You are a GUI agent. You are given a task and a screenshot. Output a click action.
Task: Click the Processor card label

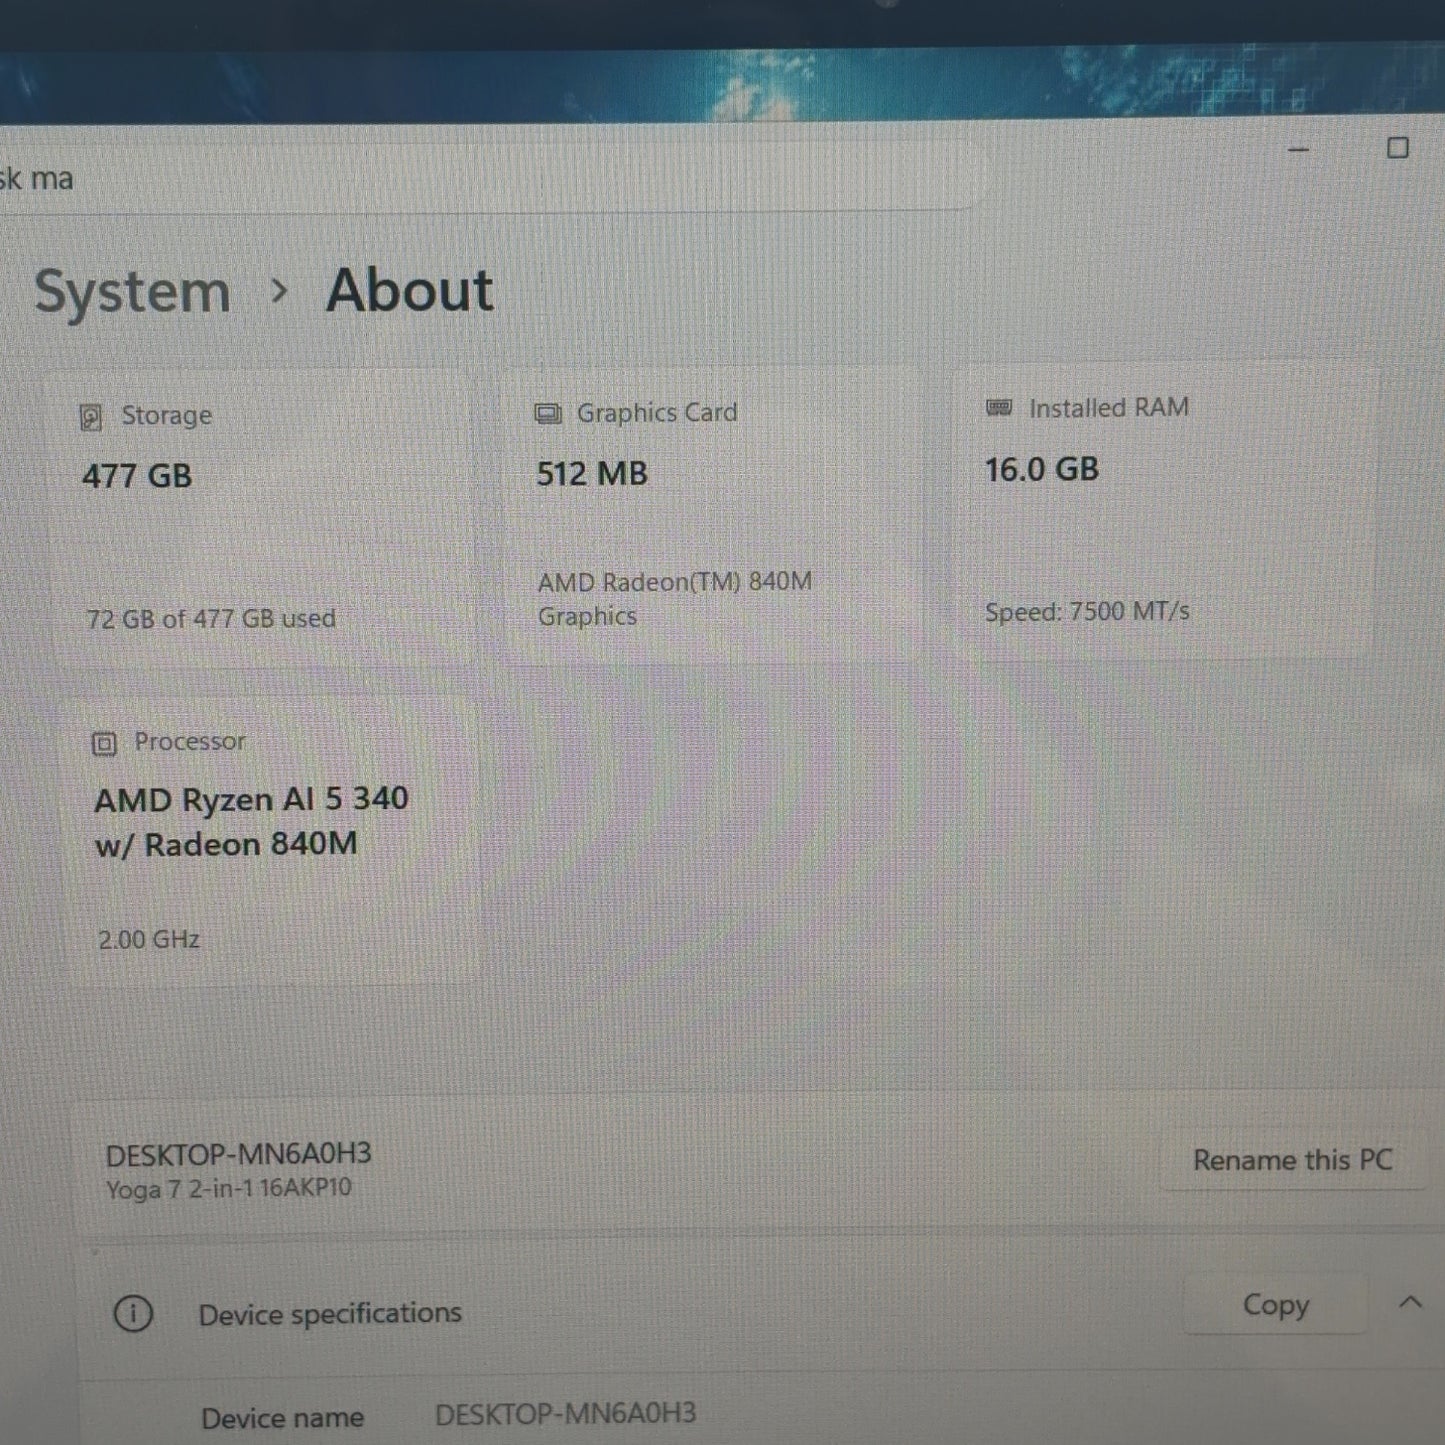click(x=190, y=741)
